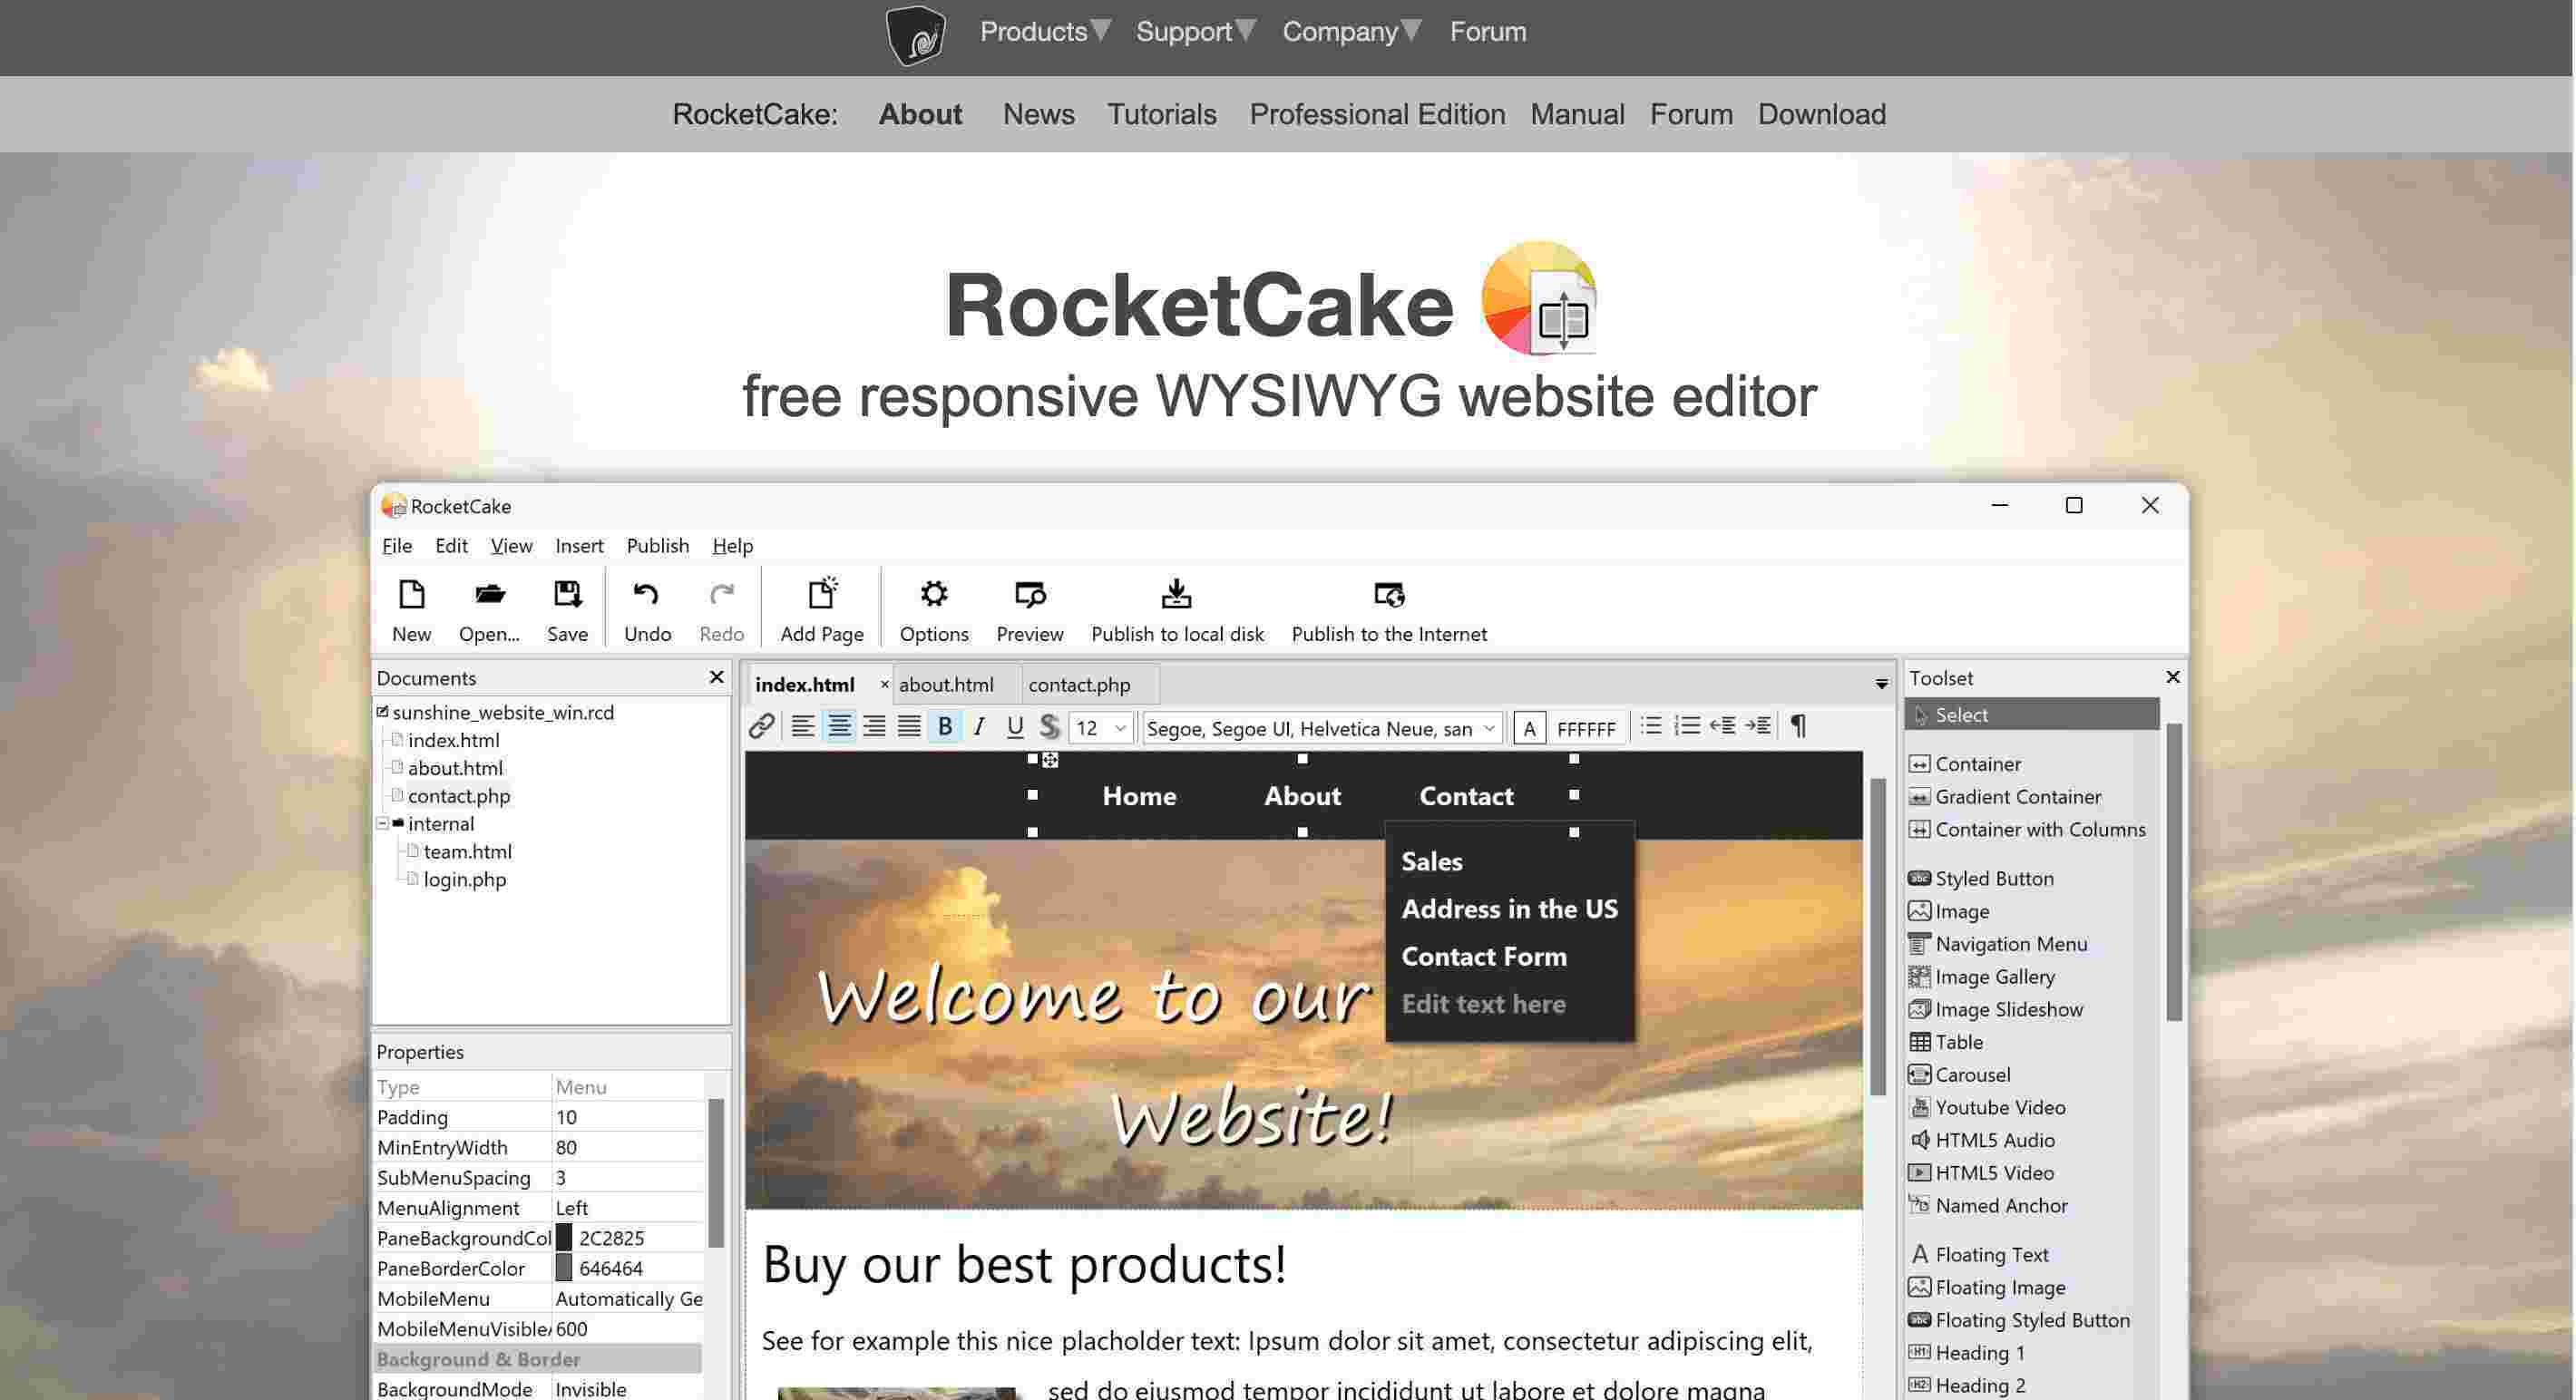Toggle the sunshine_website_win.rcd project node
This screenshot has width=2576, height=1400.
coord(382,712)
